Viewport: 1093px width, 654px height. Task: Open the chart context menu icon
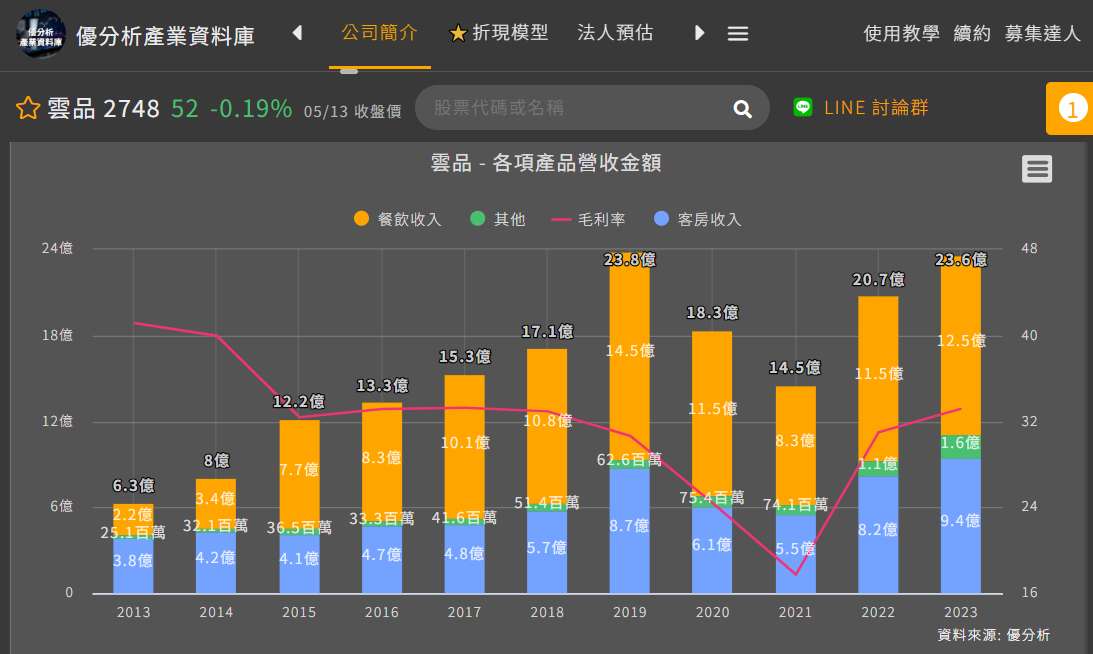(1037, 169)
